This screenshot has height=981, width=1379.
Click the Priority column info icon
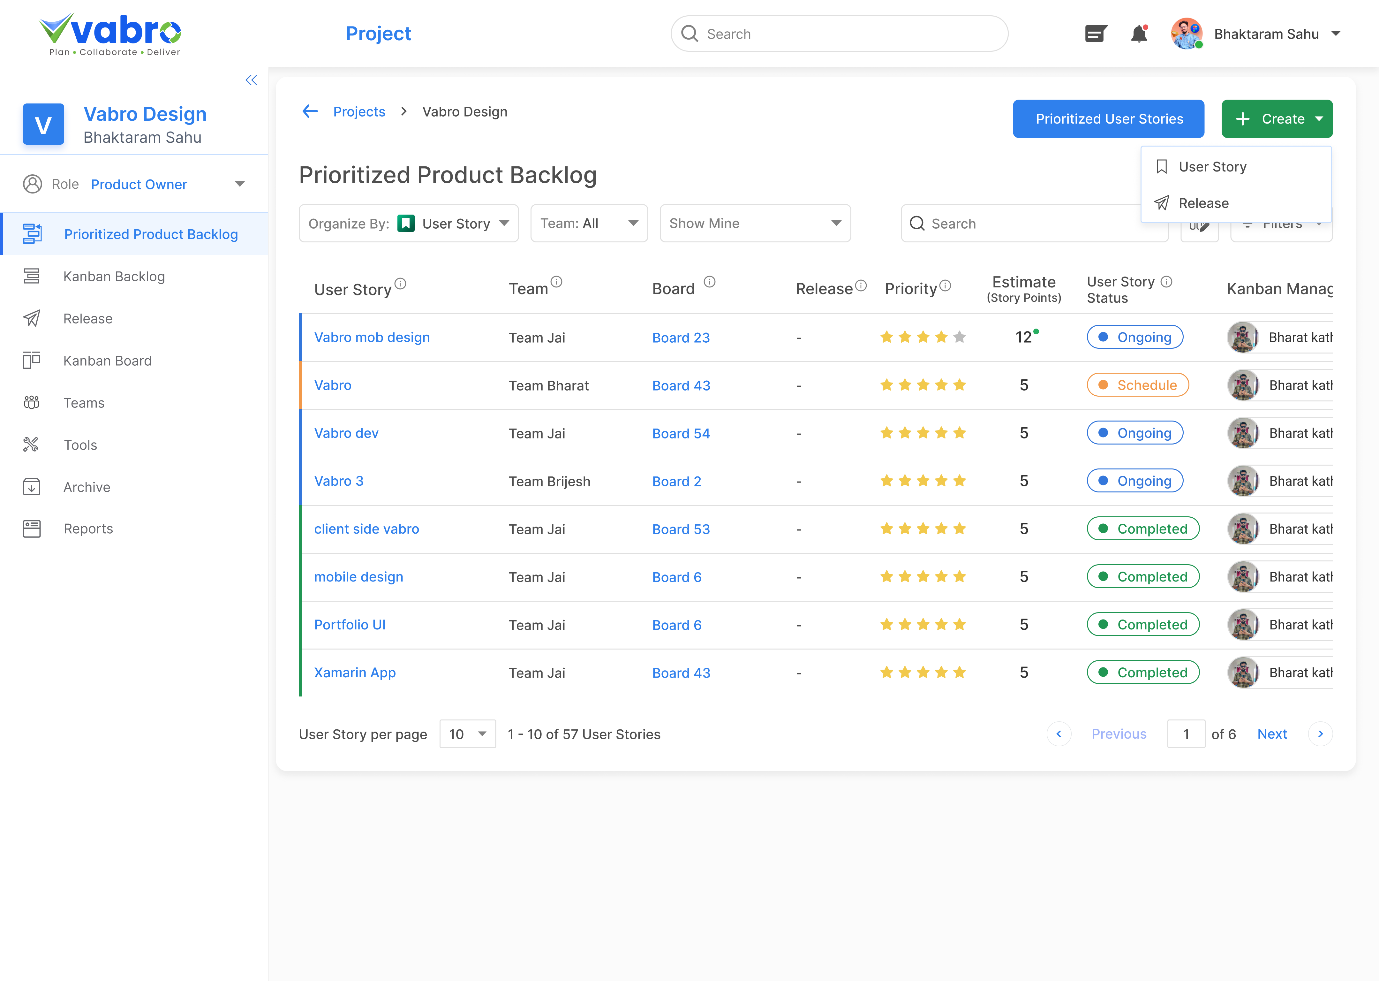(945, 285)
